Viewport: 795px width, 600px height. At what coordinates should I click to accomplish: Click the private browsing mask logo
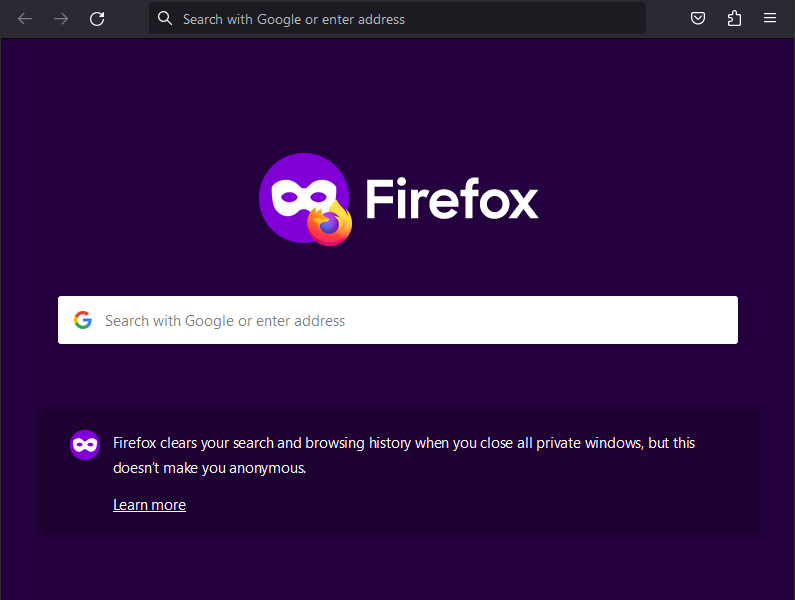pyautogui.click(x=305, y=199)
